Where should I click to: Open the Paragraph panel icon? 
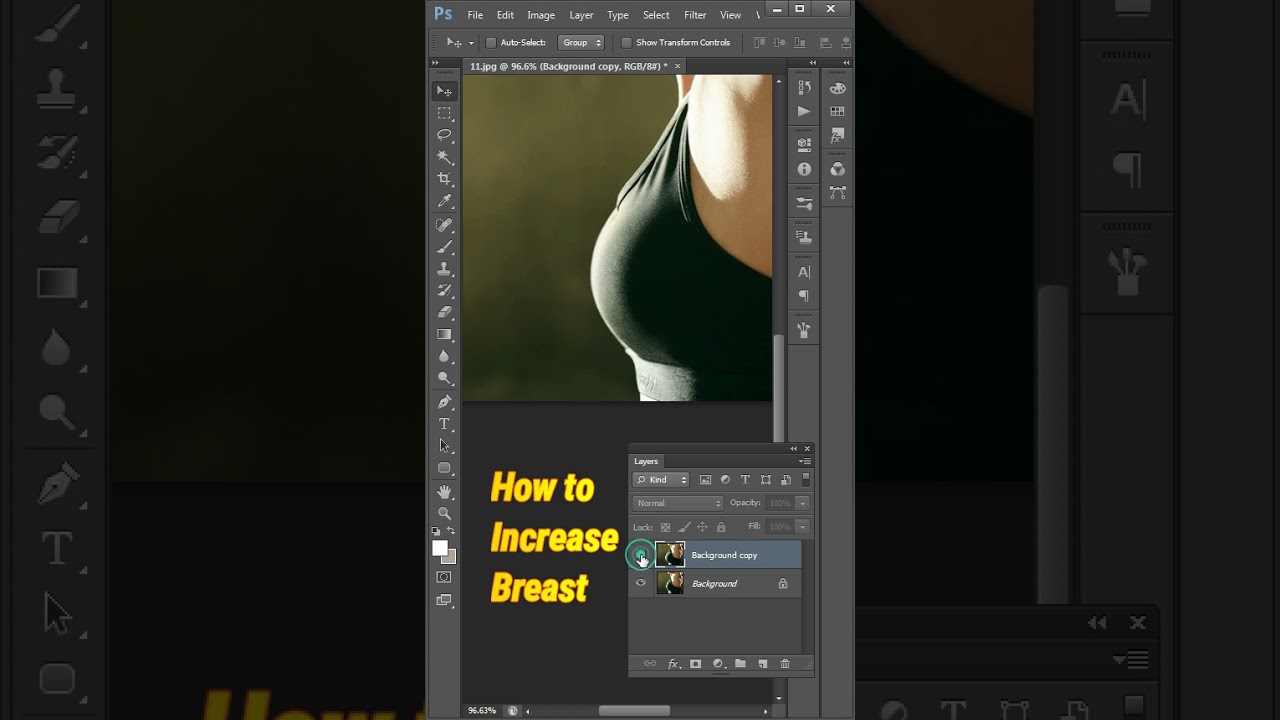[x=804, y=296]
